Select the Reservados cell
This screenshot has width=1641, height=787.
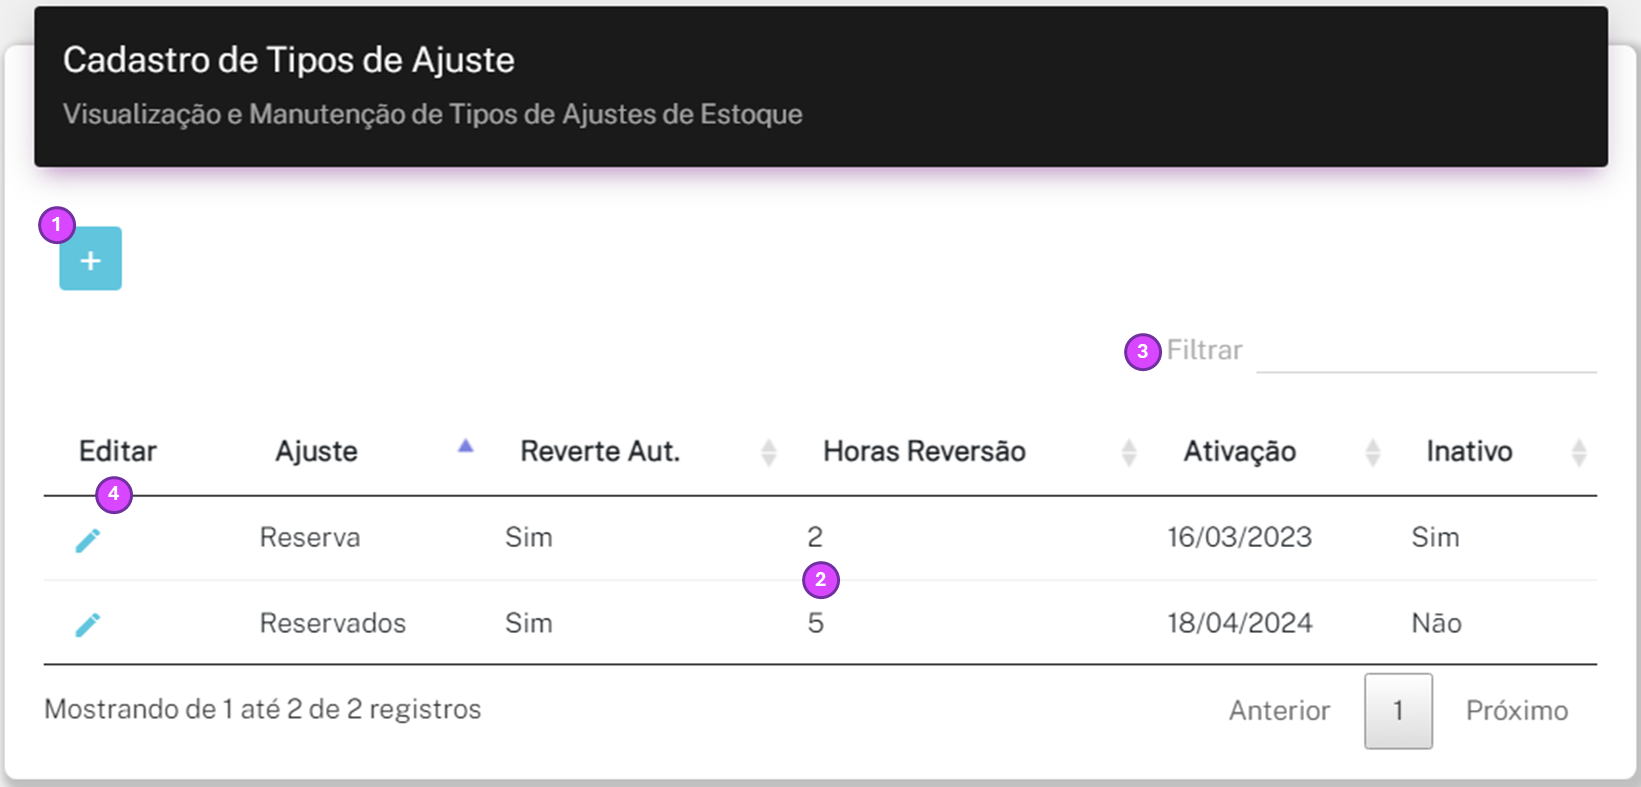[x=333, y=624]
